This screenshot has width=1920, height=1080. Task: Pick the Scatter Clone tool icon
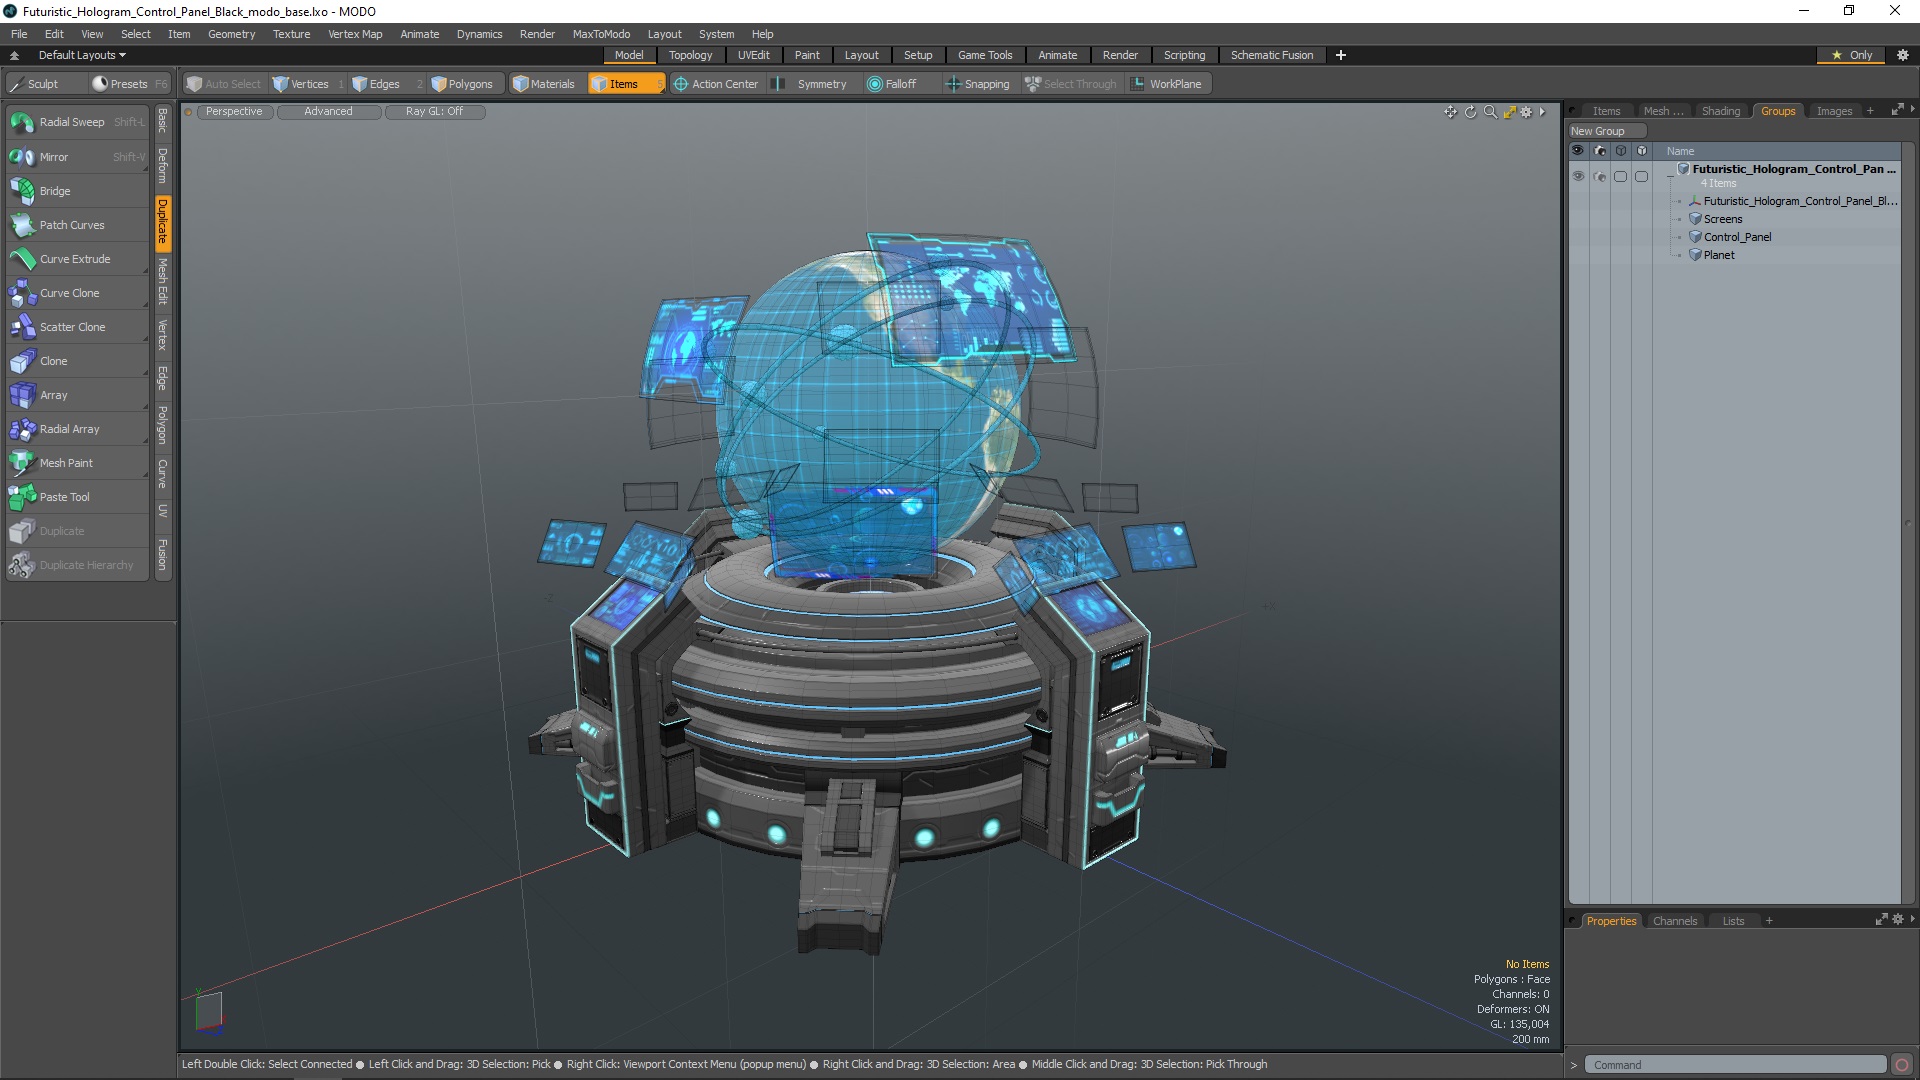(22, 327)
